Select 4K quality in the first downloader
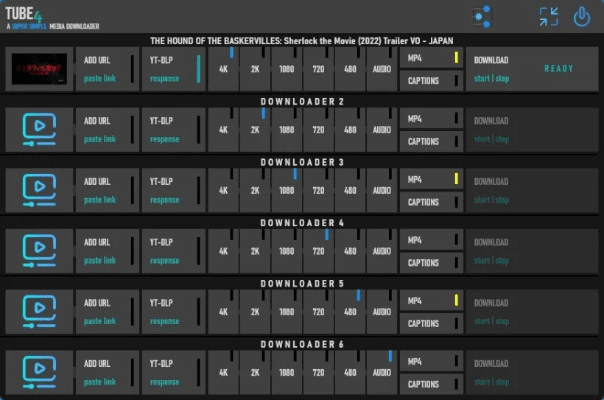 coord(223,69)
